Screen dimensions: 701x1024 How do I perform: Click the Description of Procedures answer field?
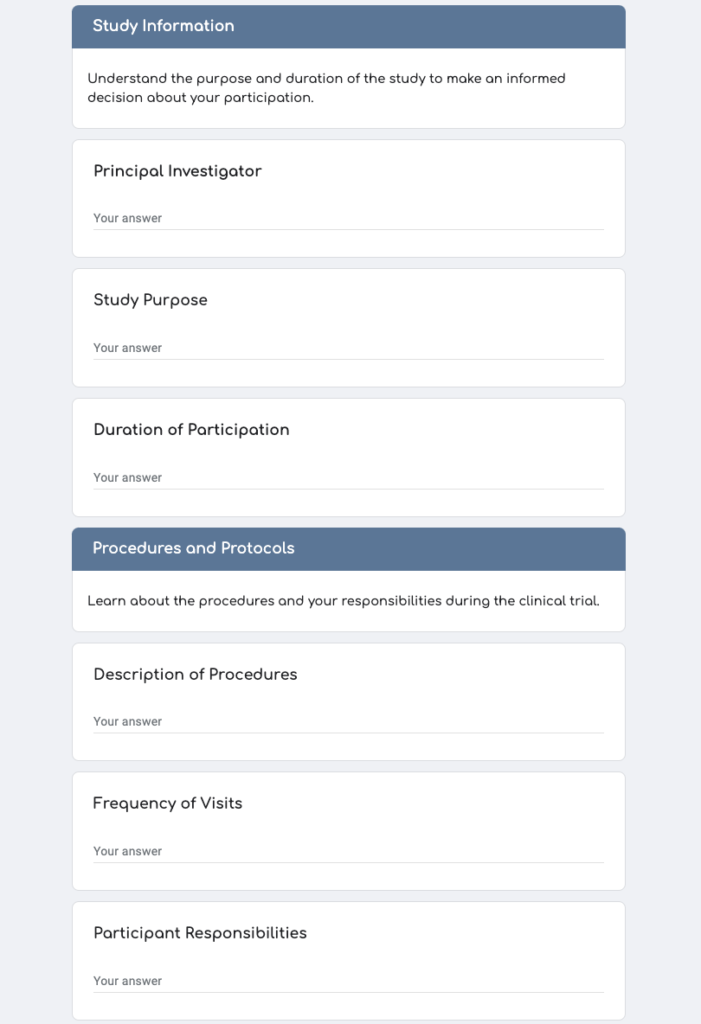tap(348, 722)
